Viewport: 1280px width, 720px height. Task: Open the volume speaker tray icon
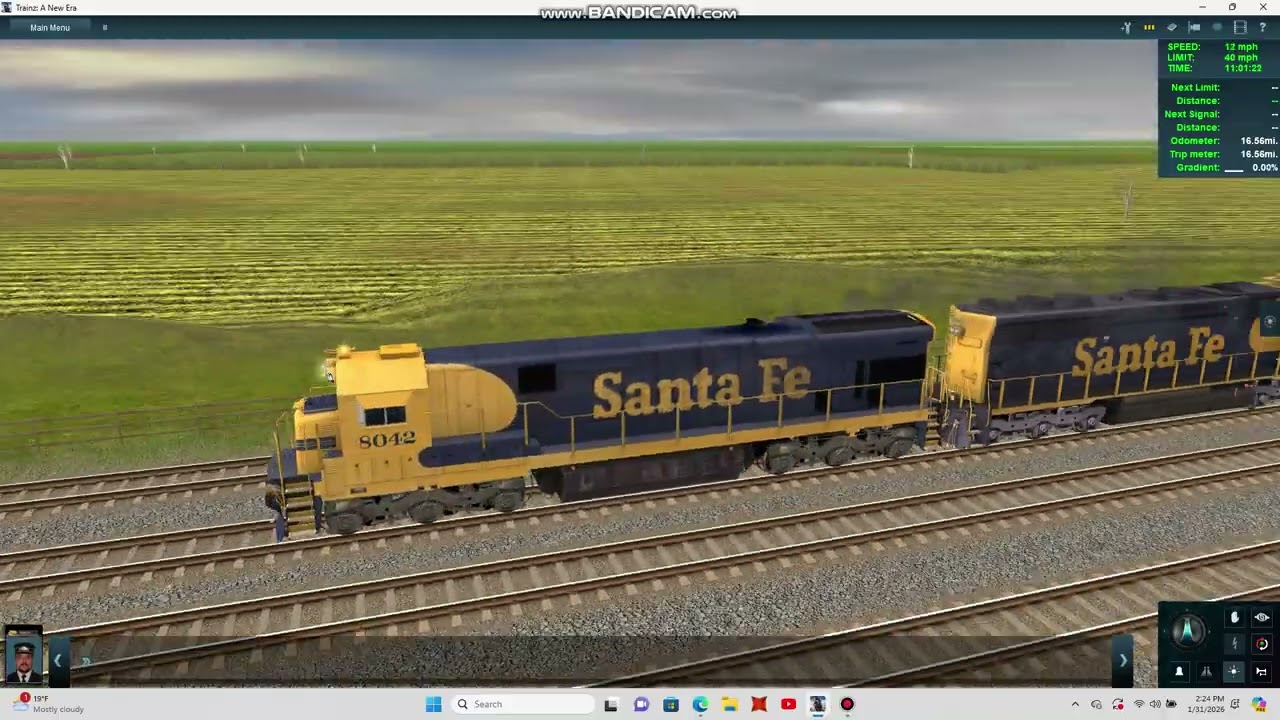(1155, 704)
